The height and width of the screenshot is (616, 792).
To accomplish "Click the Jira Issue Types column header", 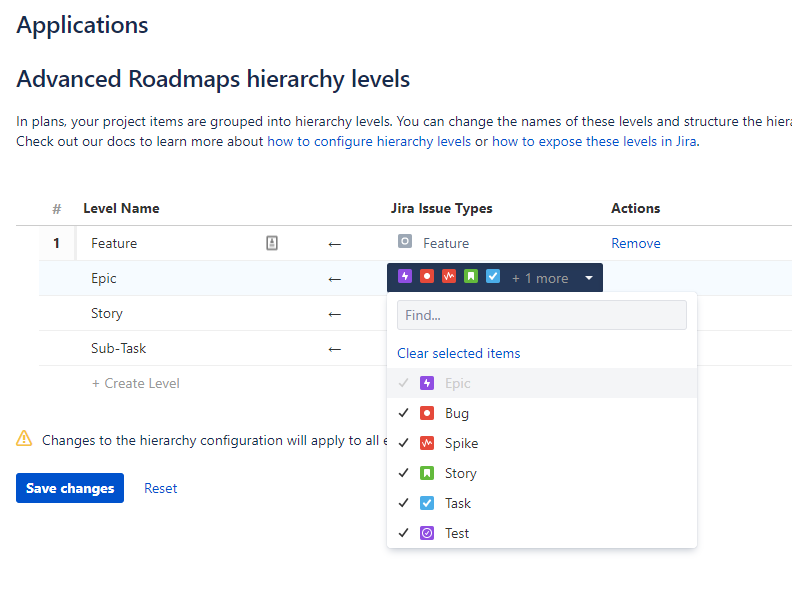I will click(441, 208).
